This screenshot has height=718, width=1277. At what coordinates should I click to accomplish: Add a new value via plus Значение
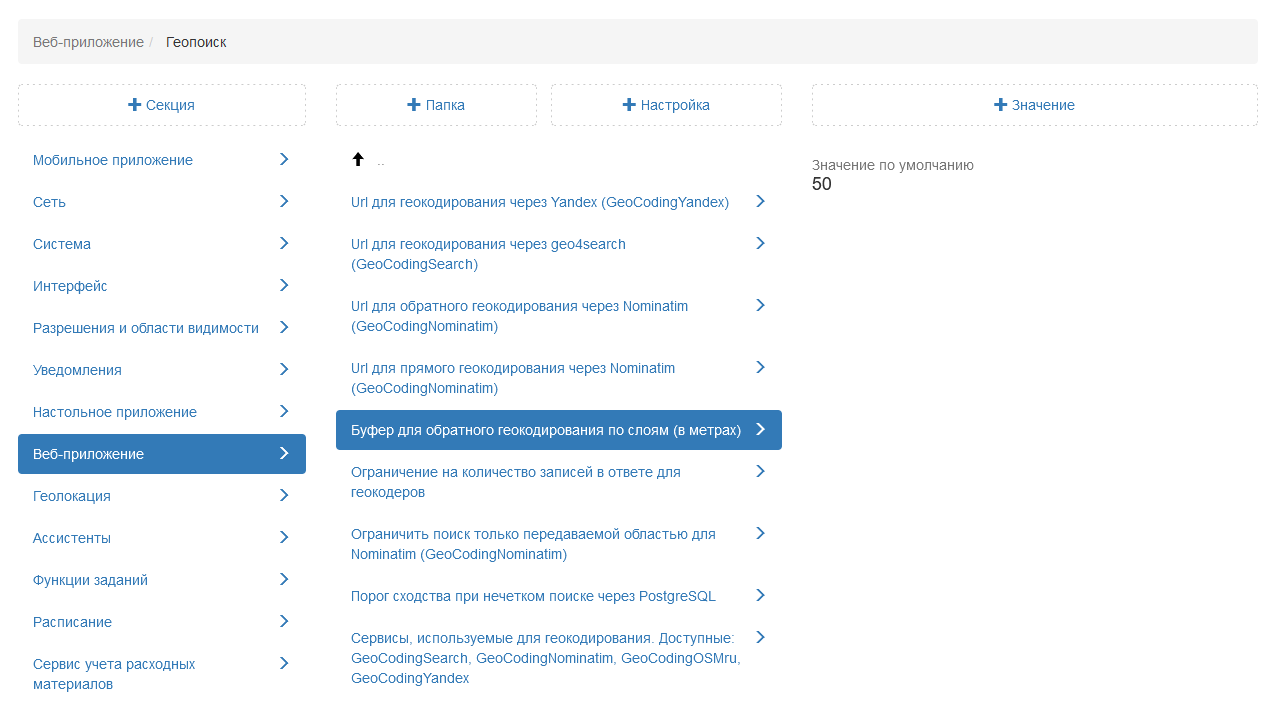point(1034,105)
